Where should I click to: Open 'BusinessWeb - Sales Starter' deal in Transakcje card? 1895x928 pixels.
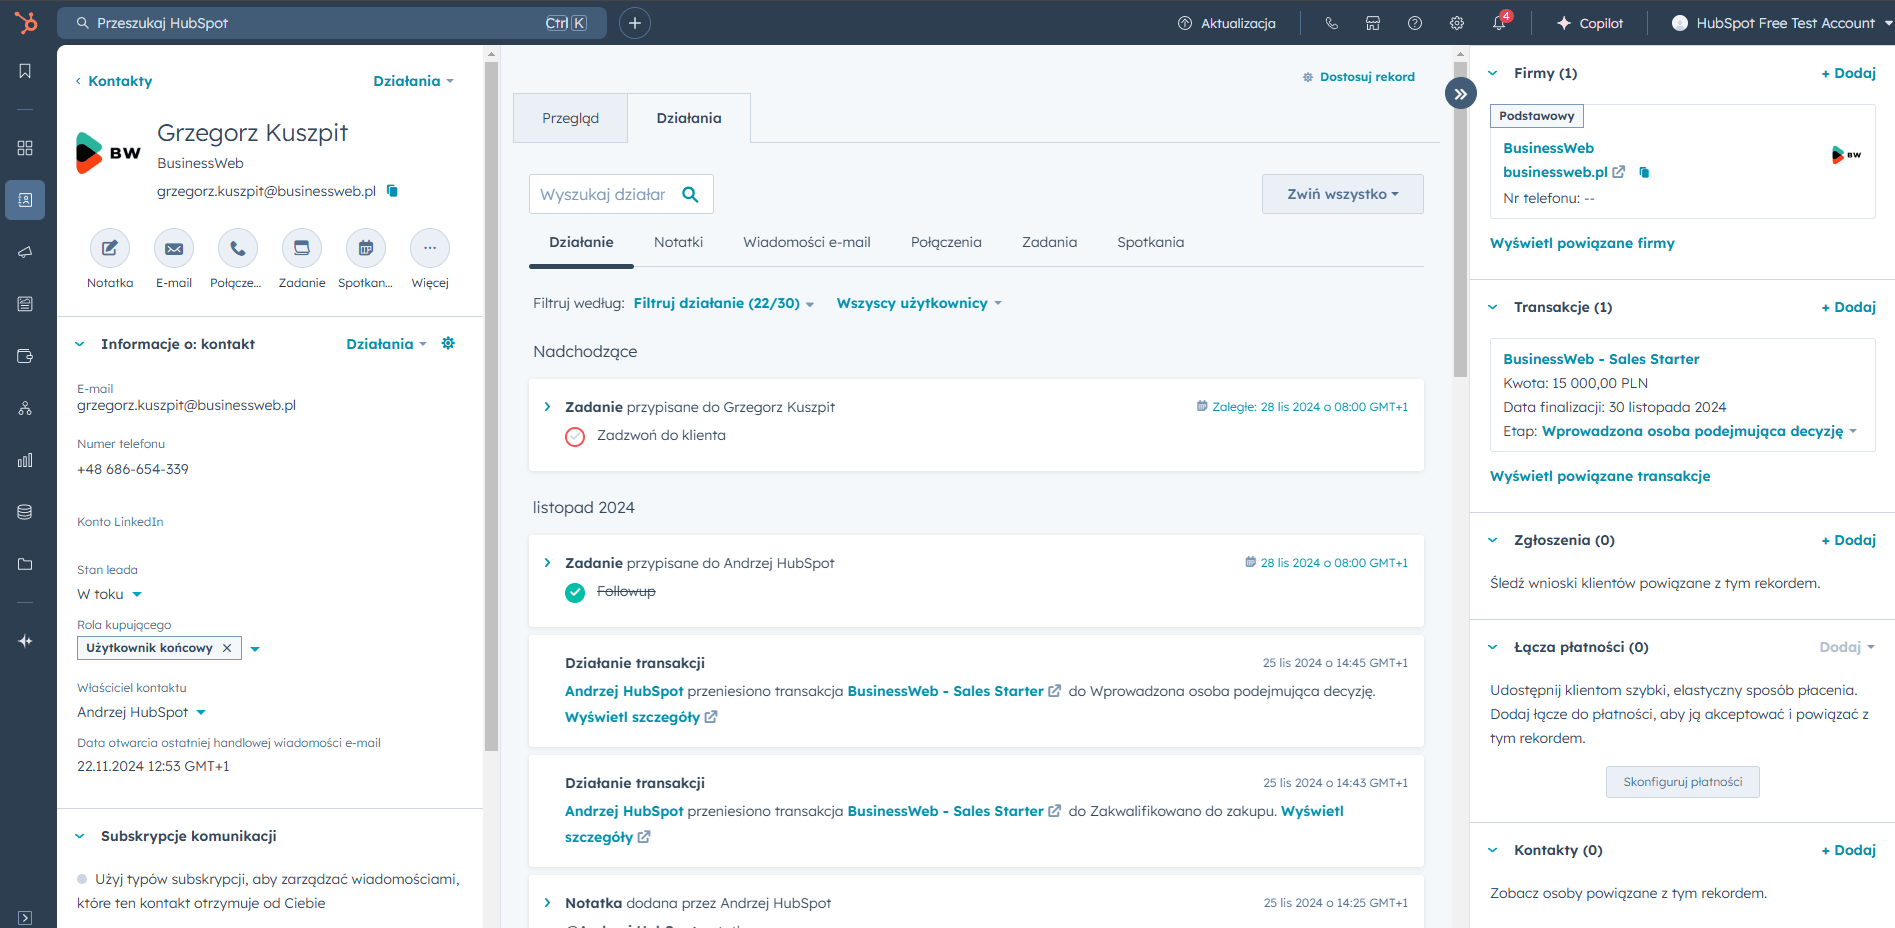pyautogui.click(x=1601, y=359)
